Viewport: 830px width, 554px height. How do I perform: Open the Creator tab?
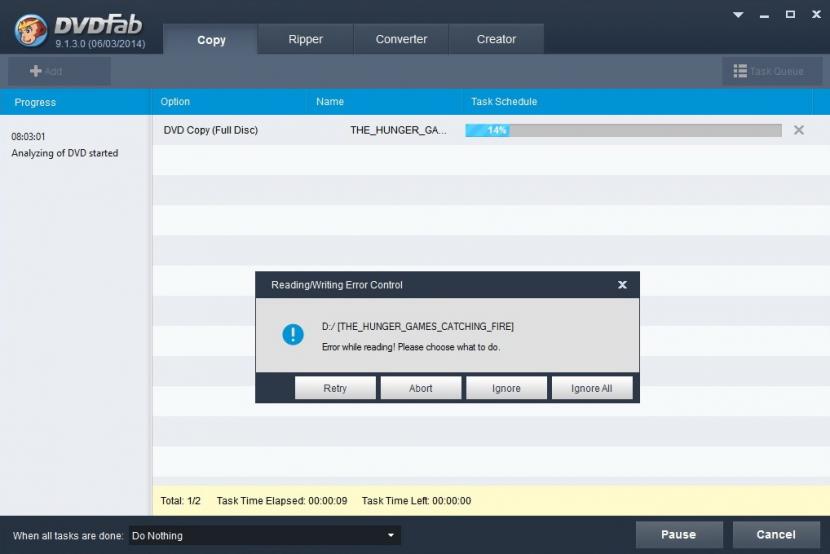tap(496, 39)
